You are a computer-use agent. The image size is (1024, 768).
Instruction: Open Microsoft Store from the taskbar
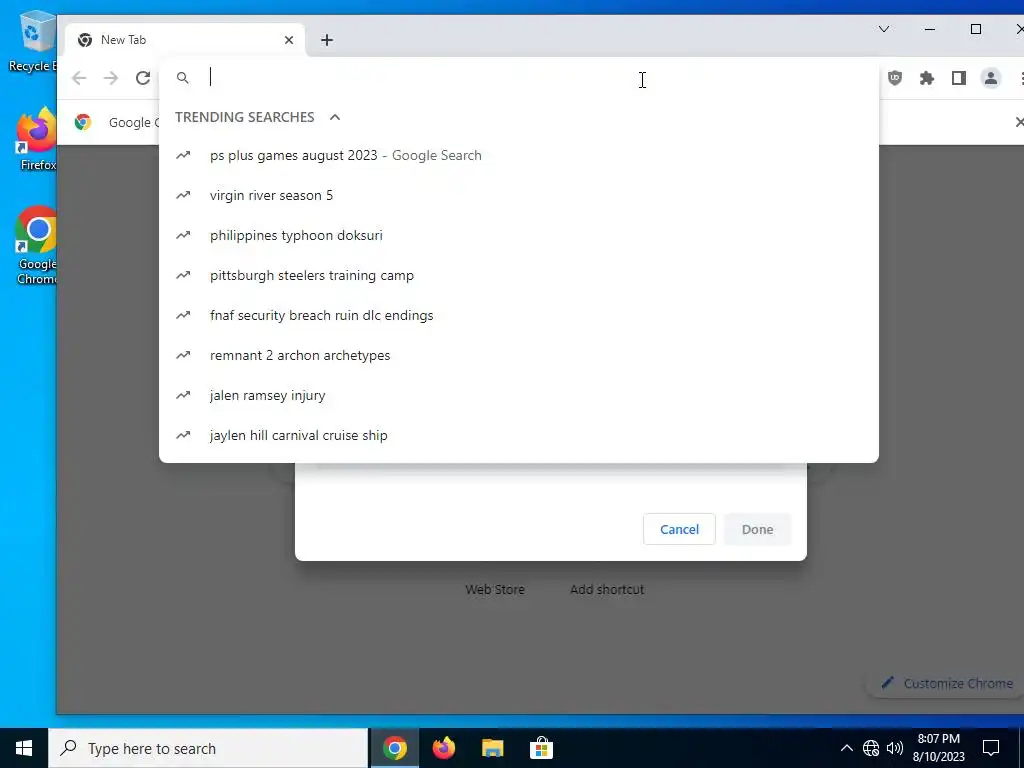[541, 748]
